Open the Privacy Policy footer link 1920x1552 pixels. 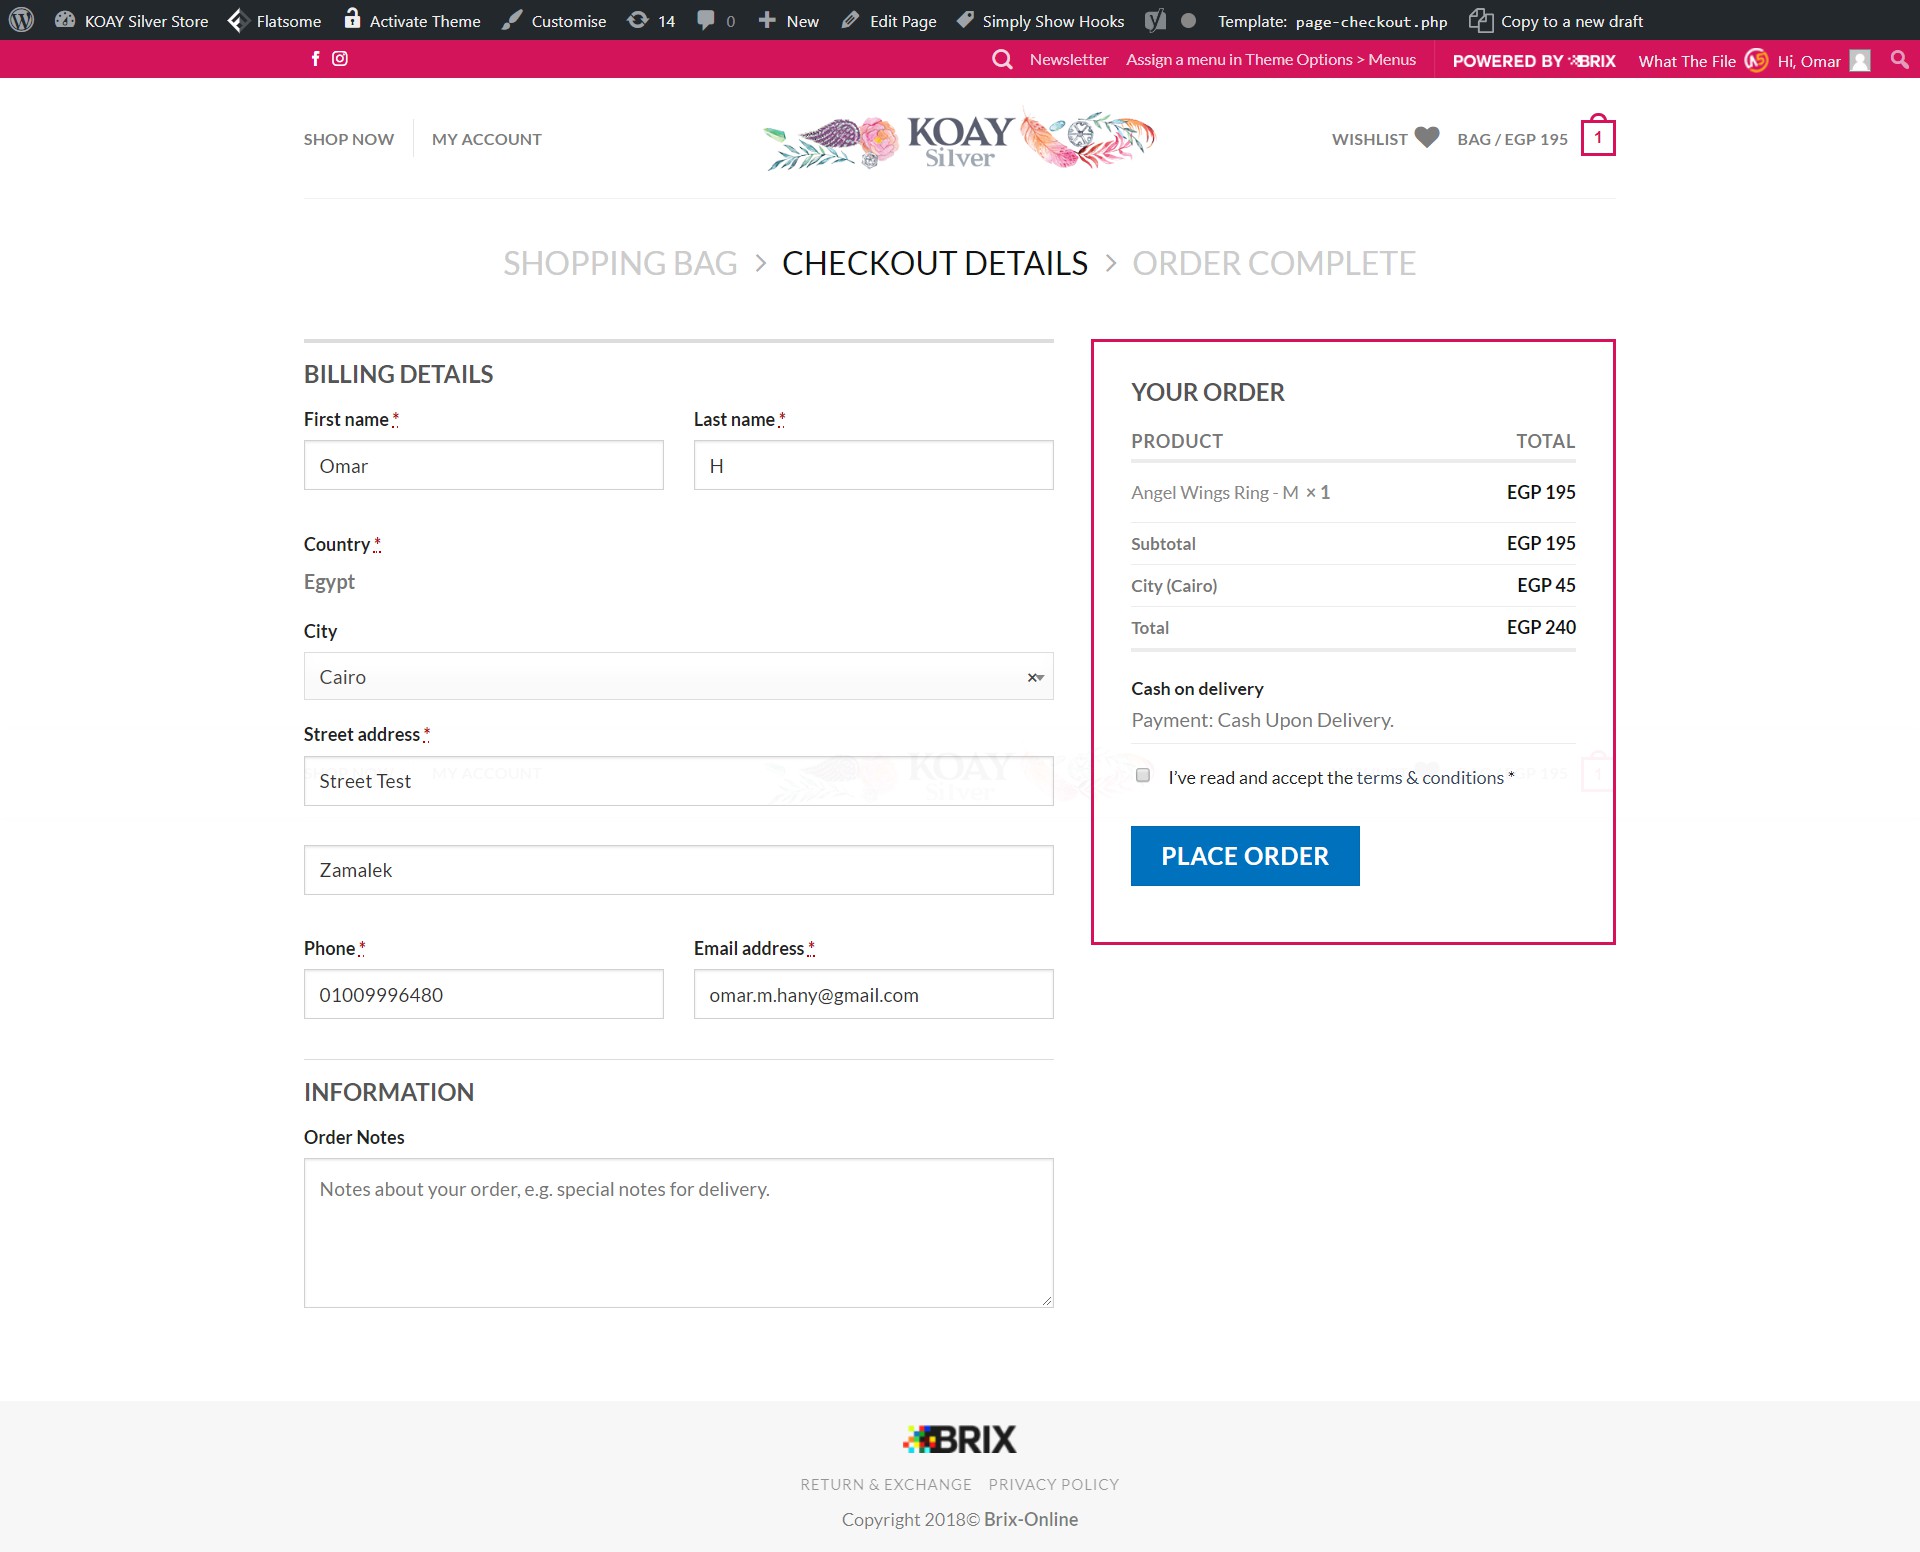1053,1485
